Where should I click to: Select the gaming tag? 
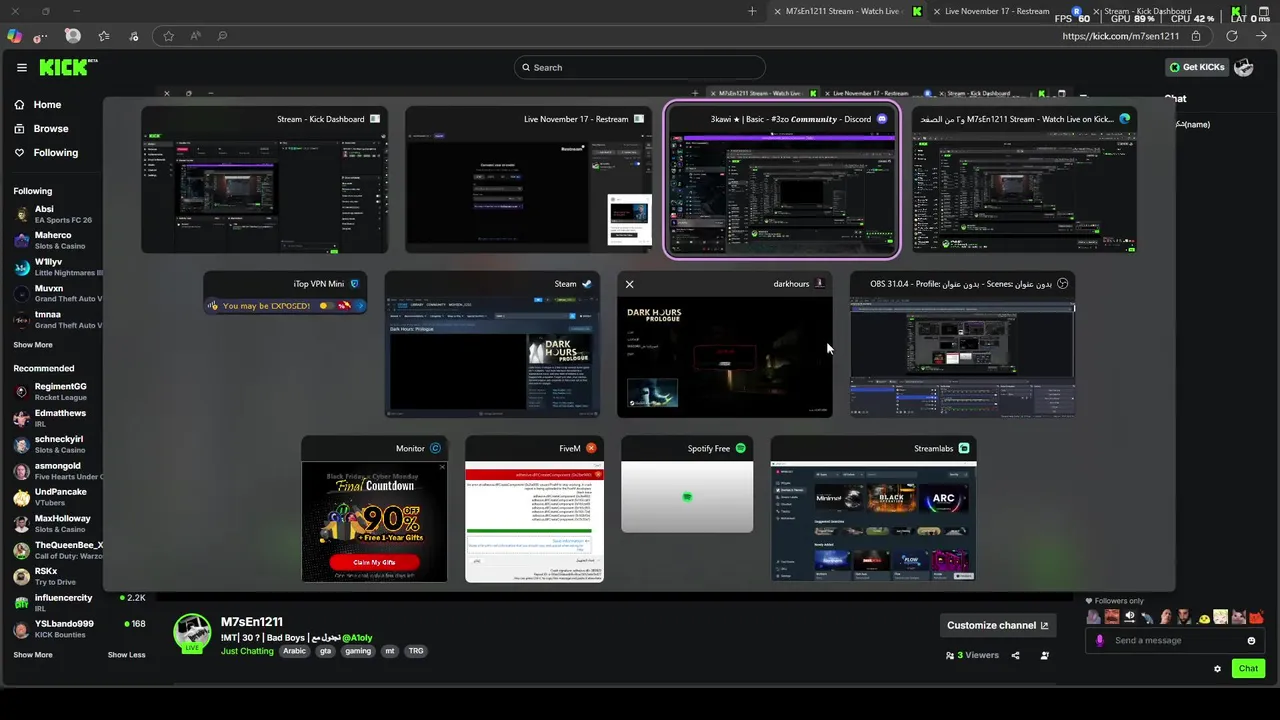tap(358, 651)
